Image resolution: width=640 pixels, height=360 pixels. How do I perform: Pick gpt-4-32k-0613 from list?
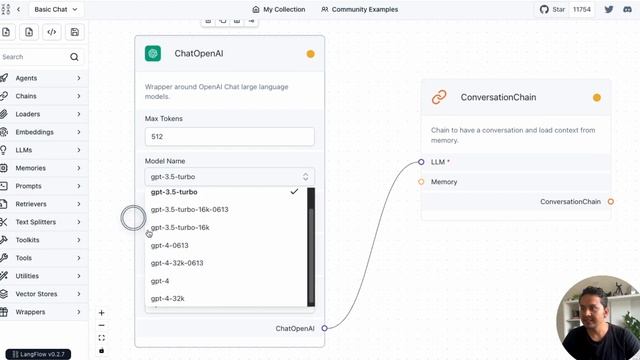[226, 263]
